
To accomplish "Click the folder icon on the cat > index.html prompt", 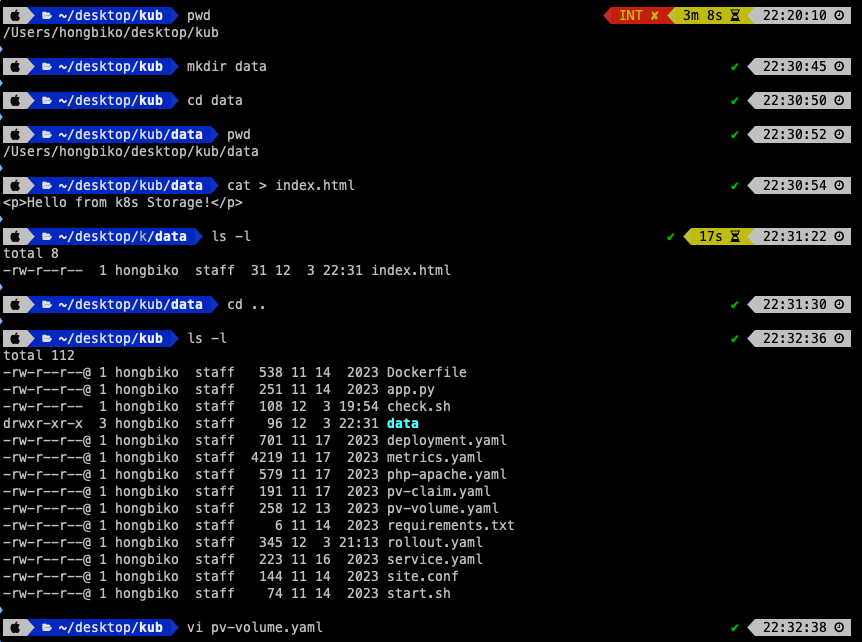I will point(47,186).
